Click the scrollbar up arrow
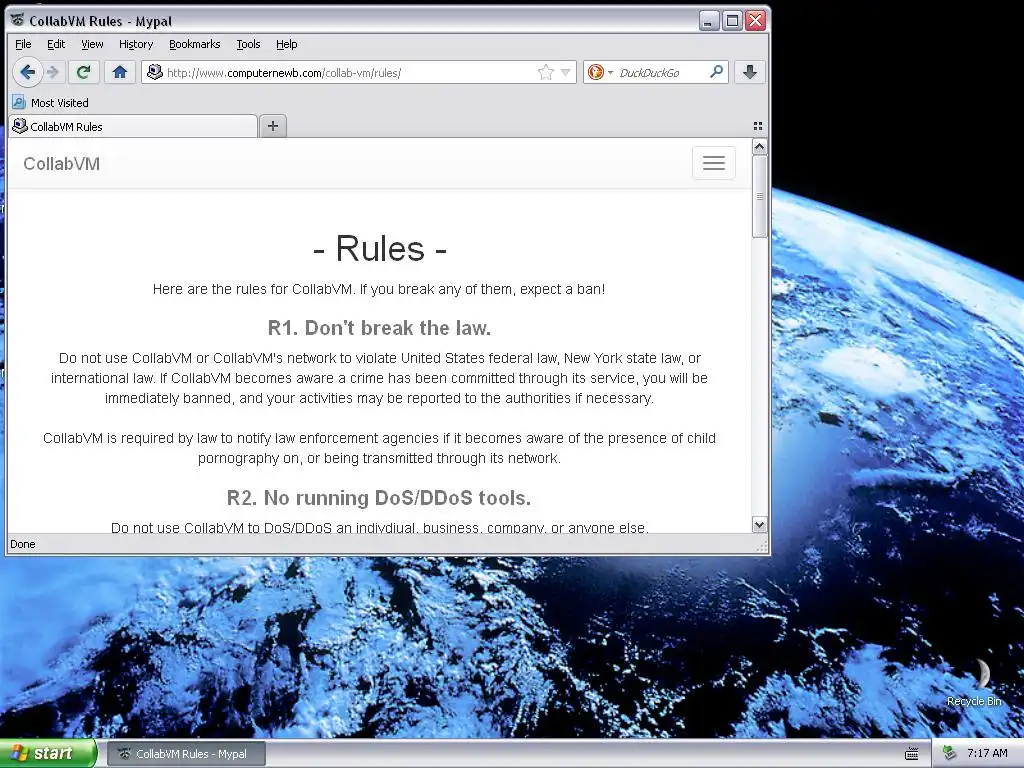The height and width of the screenshot is (768, 1024). (x=759, y=146)
